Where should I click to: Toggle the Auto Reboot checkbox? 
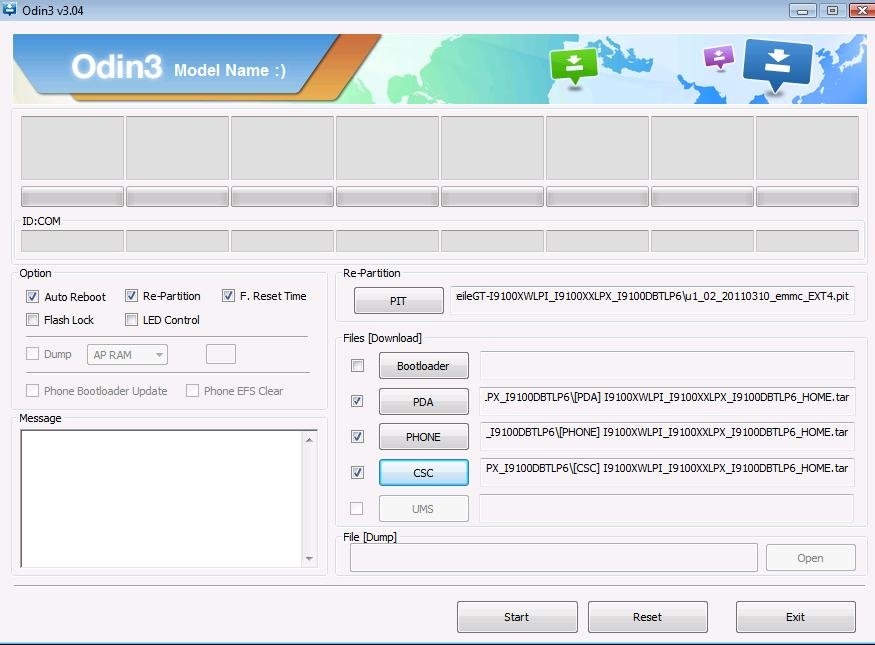tap(32, 297)
